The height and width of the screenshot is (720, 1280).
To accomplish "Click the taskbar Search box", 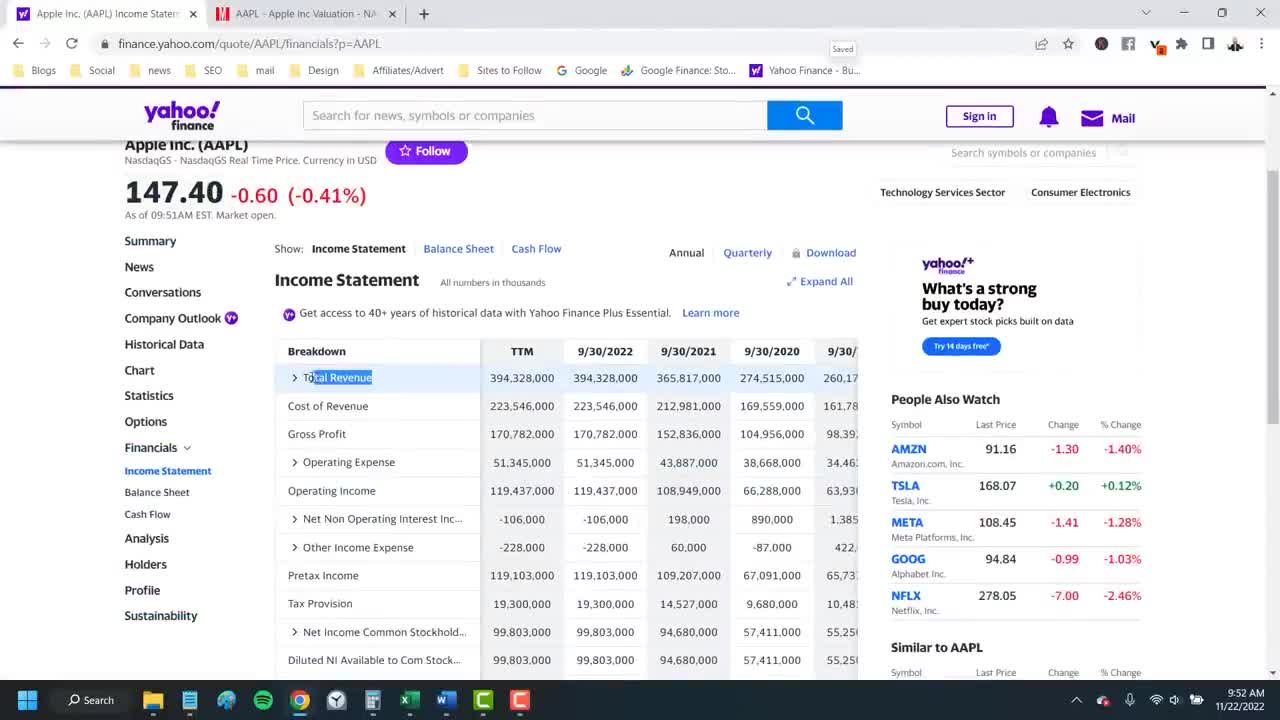I will click(90, 700).
